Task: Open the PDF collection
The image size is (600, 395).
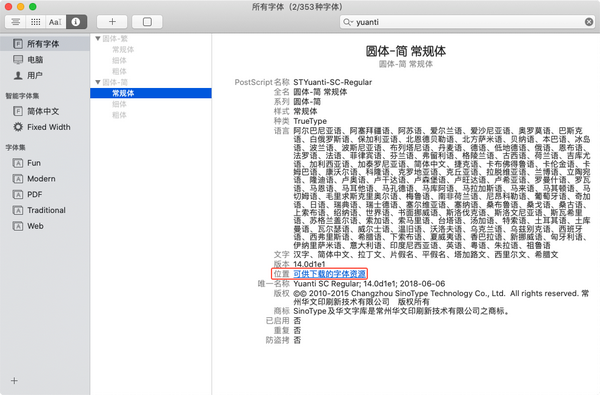Action: pos(45,194)
